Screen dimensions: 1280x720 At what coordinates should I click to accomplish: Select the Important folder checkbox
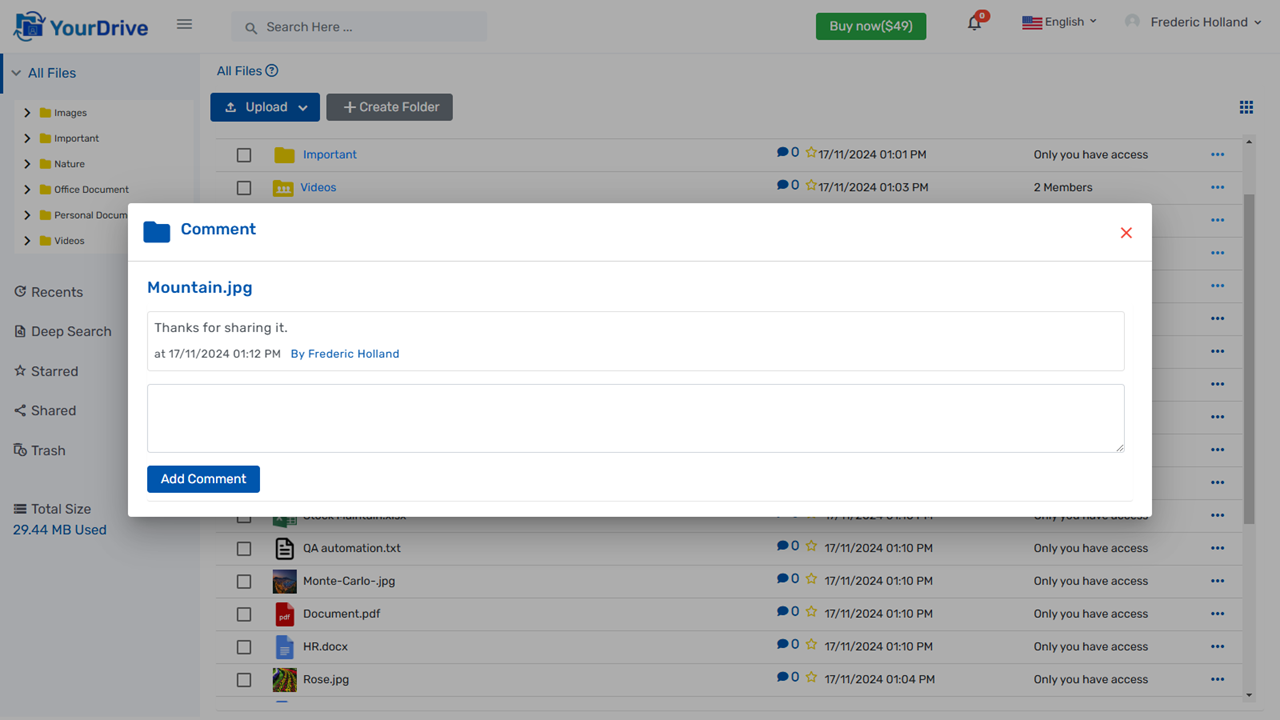pyautogui.click(x=244, y=155)
